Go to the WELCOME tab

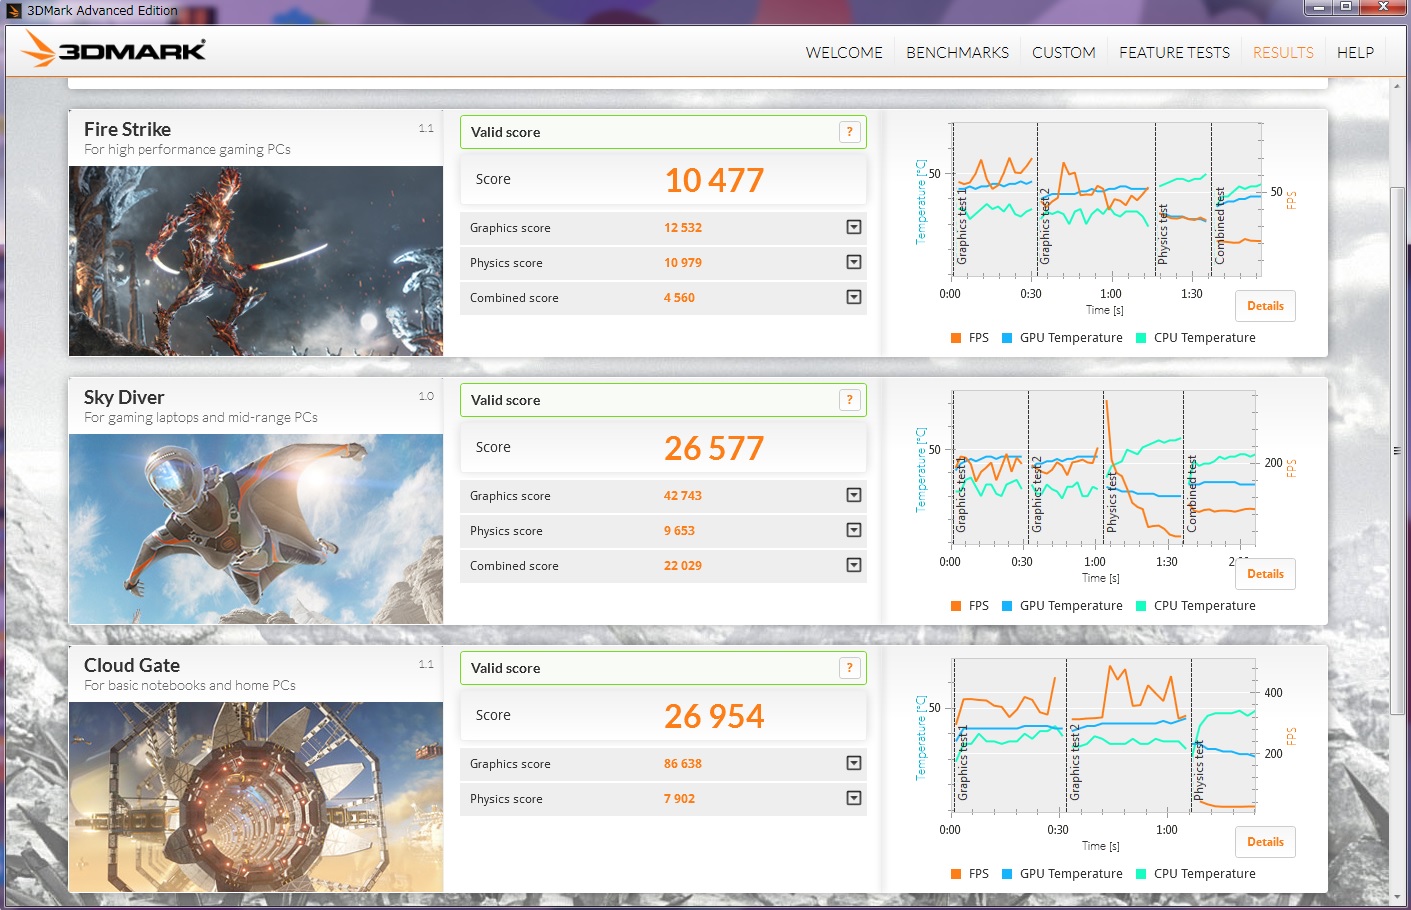coord(844,52)
